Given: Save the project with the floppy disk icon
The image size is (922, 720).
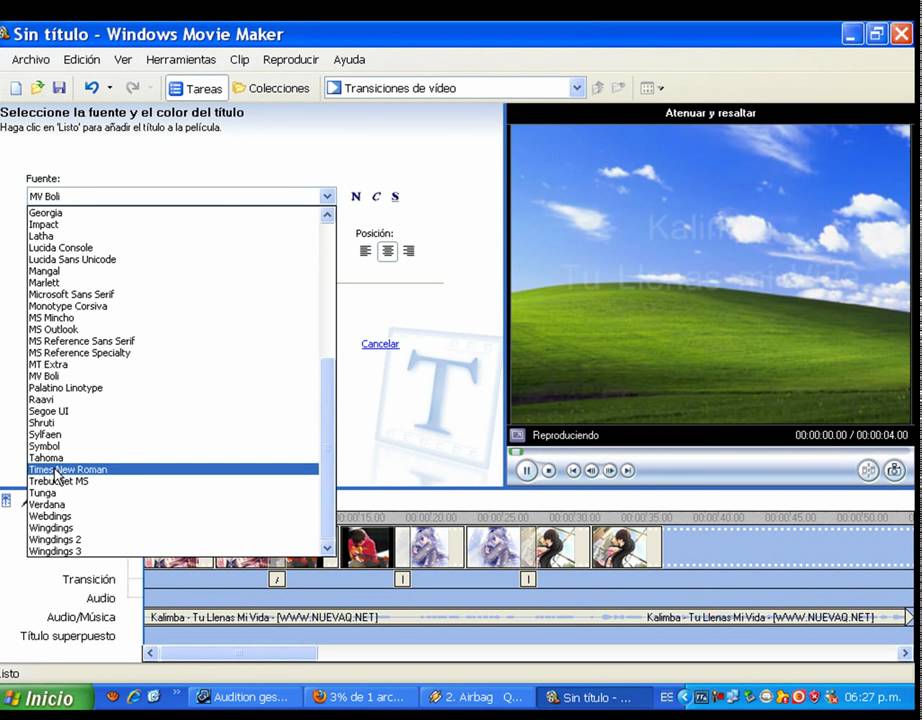Looking at the screenshot, I should click(x=59, y=88).
